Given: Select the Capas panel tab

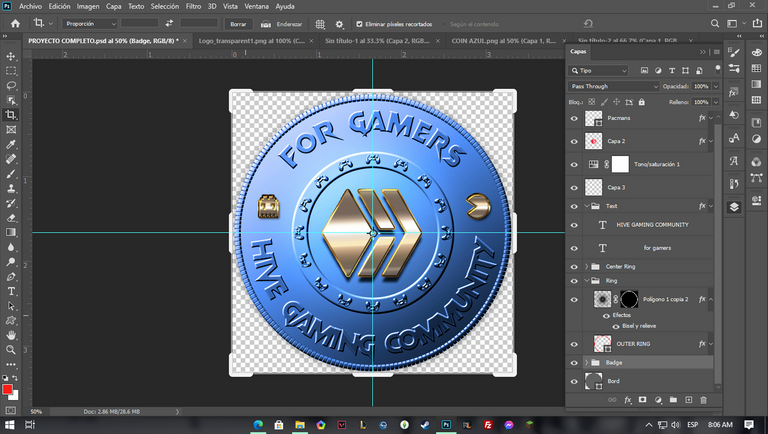Looking at the screenshot, I should pyautogui.click(x=578, y=51).
